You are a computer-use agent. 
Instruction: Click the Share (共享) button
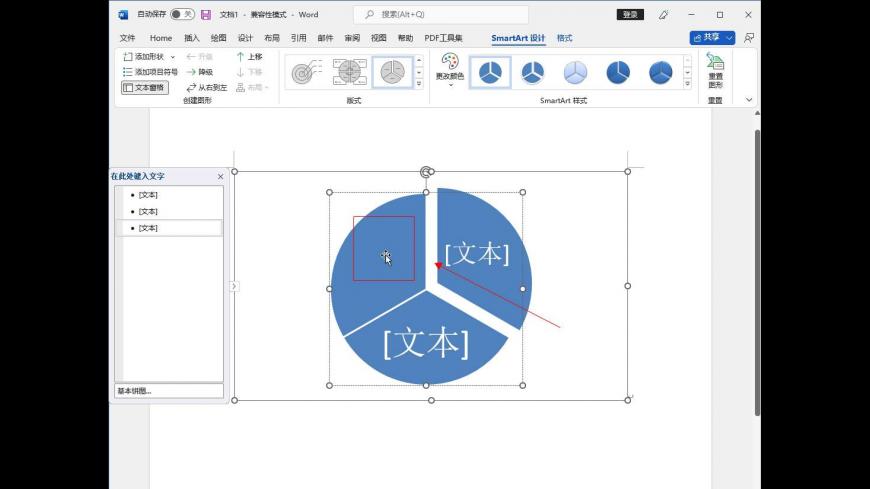point(712,38)
